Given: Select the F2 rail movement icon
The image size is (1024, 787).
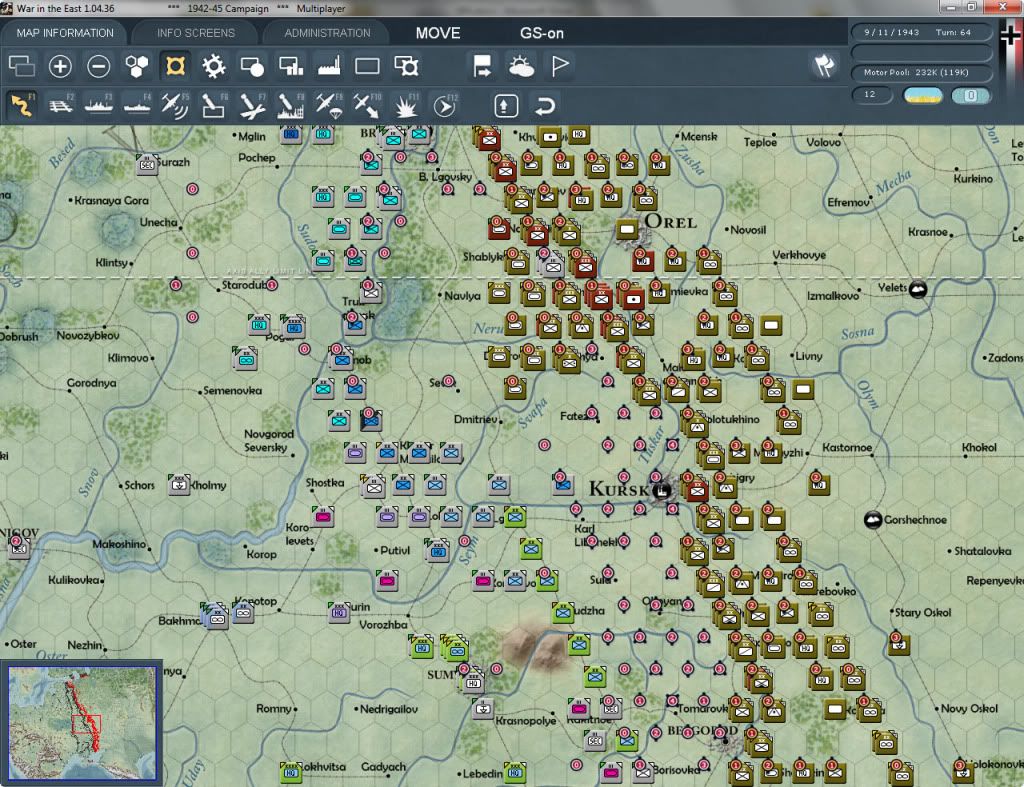Looking at the screenshot, I should coord(60,105).
